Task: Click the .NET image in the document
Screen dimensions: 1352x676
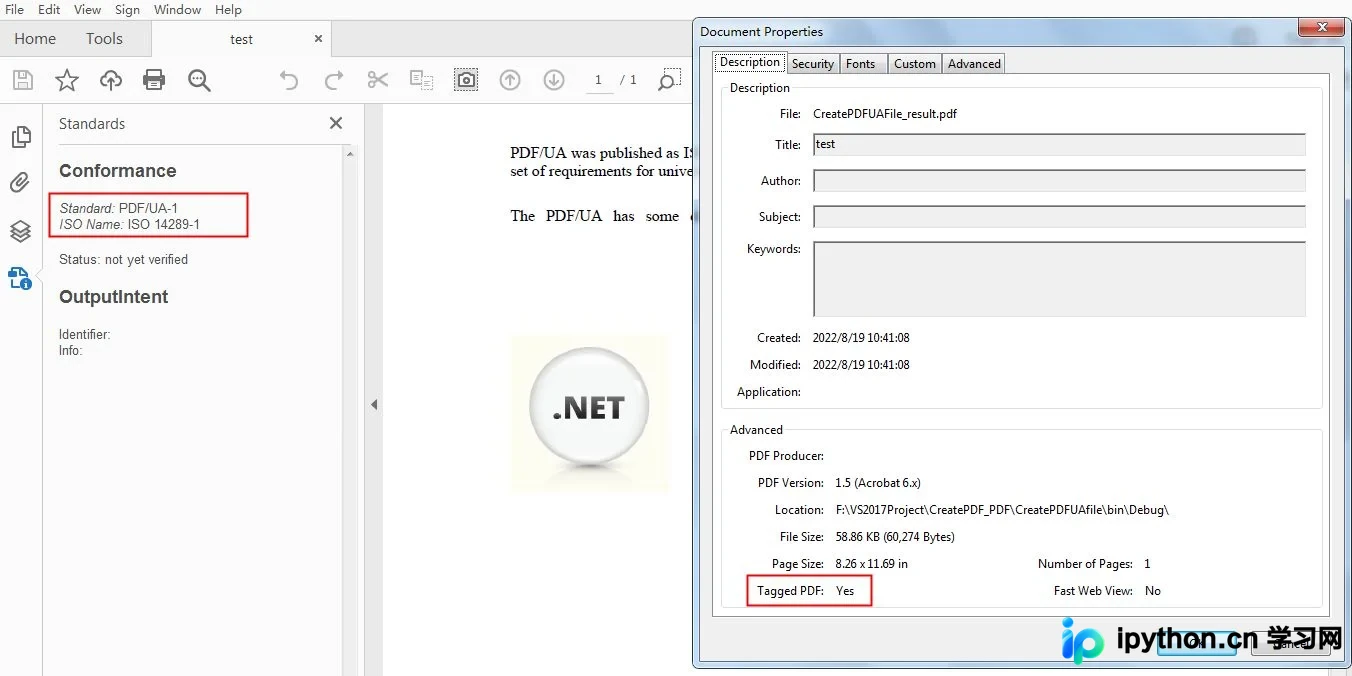Action: point(589,413)
